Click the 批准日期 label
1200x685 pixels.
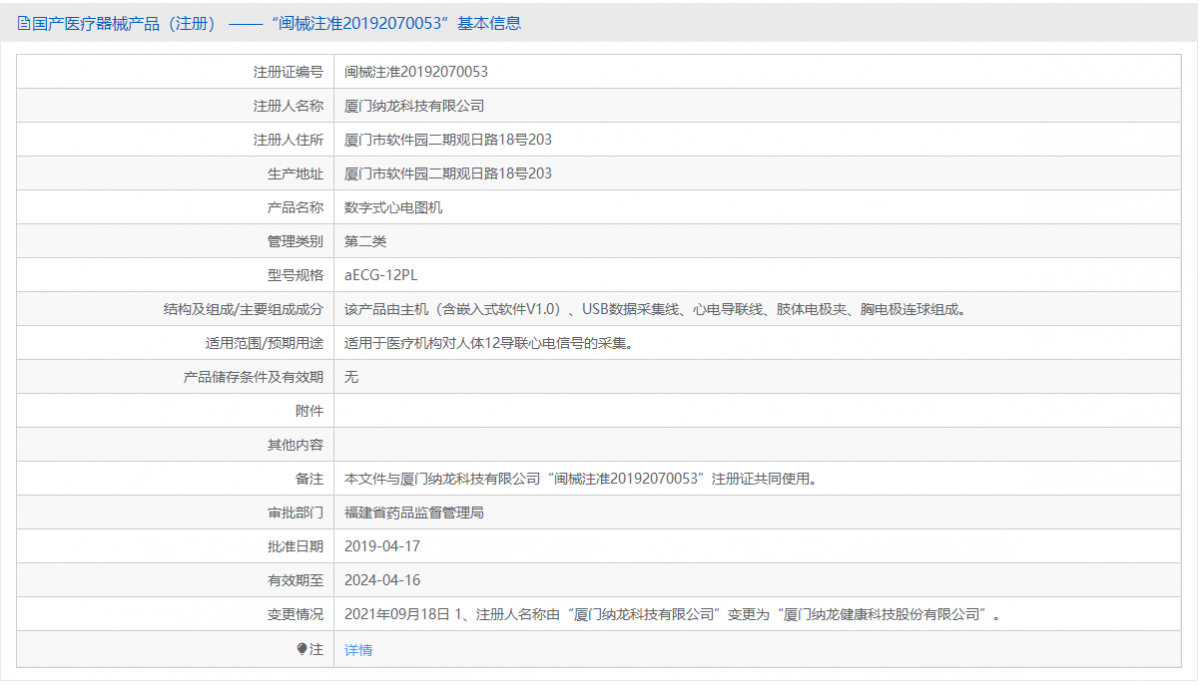click(295, 547)
